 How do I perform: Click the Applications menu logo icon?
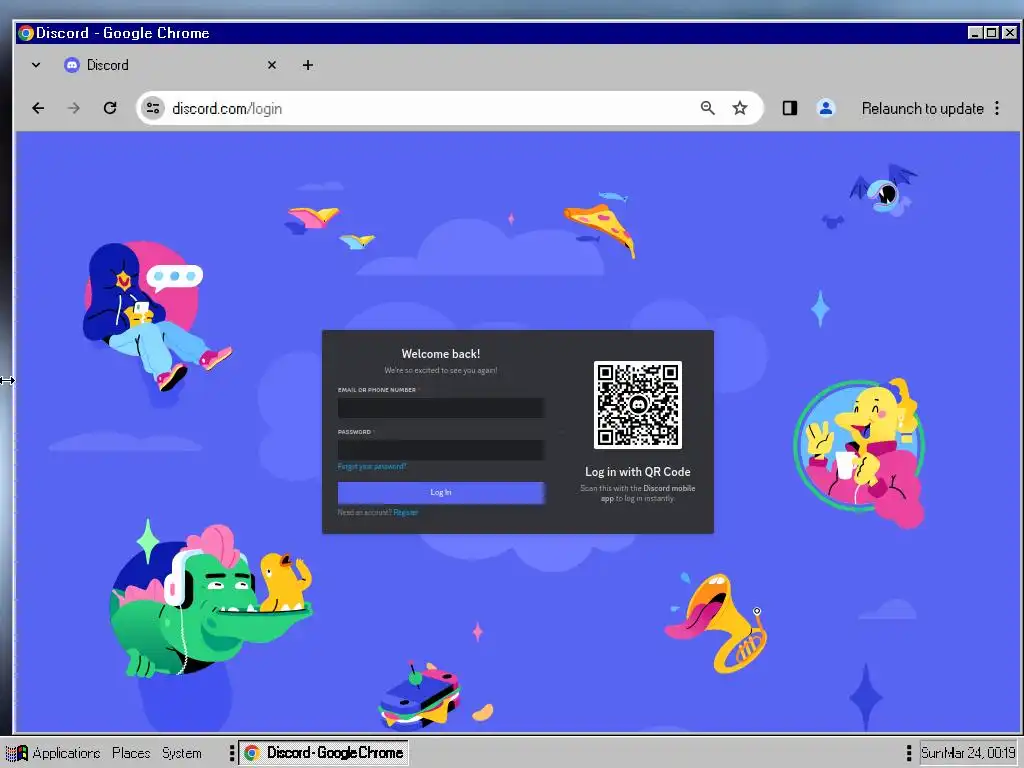[x=17, y=753]
